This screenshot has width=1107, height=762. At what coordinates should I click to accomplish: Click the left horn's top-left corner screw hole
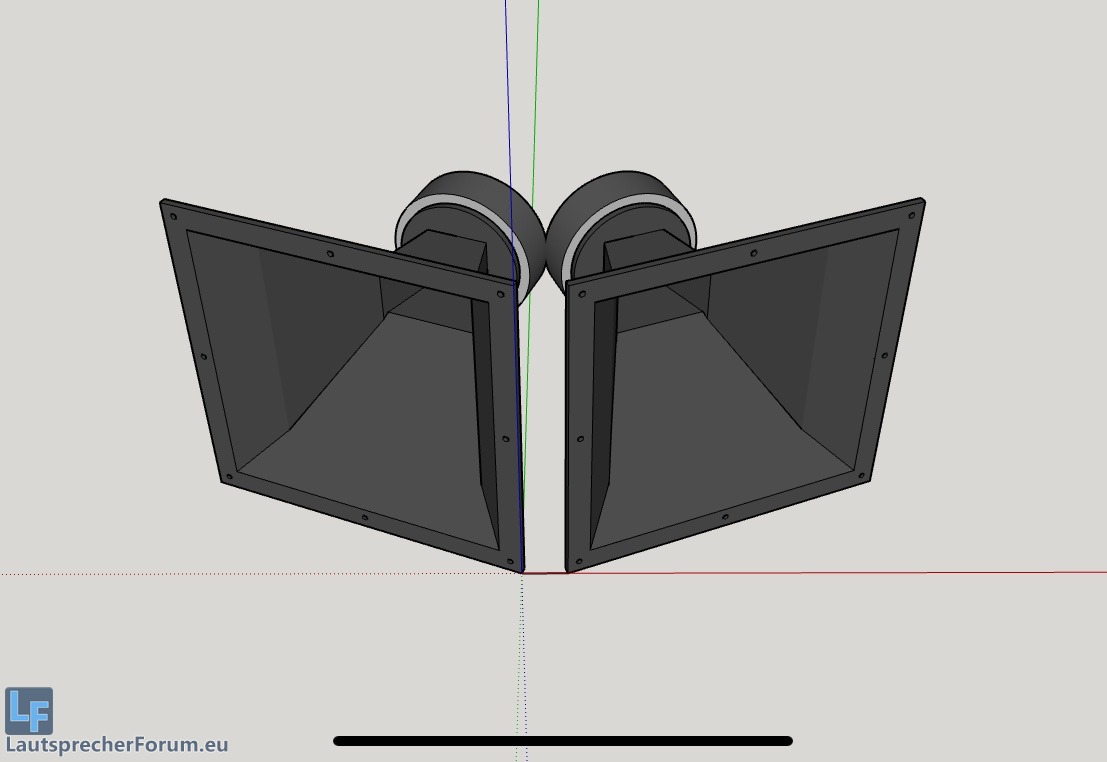(174, 216)
